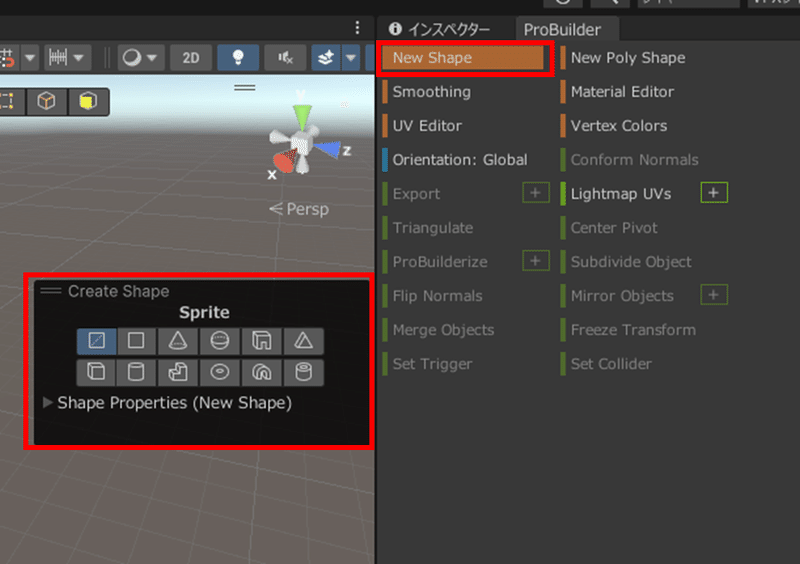Open Export options plus button
The height and width of the screenshot is (564, 800).
[x=536, y=193]
